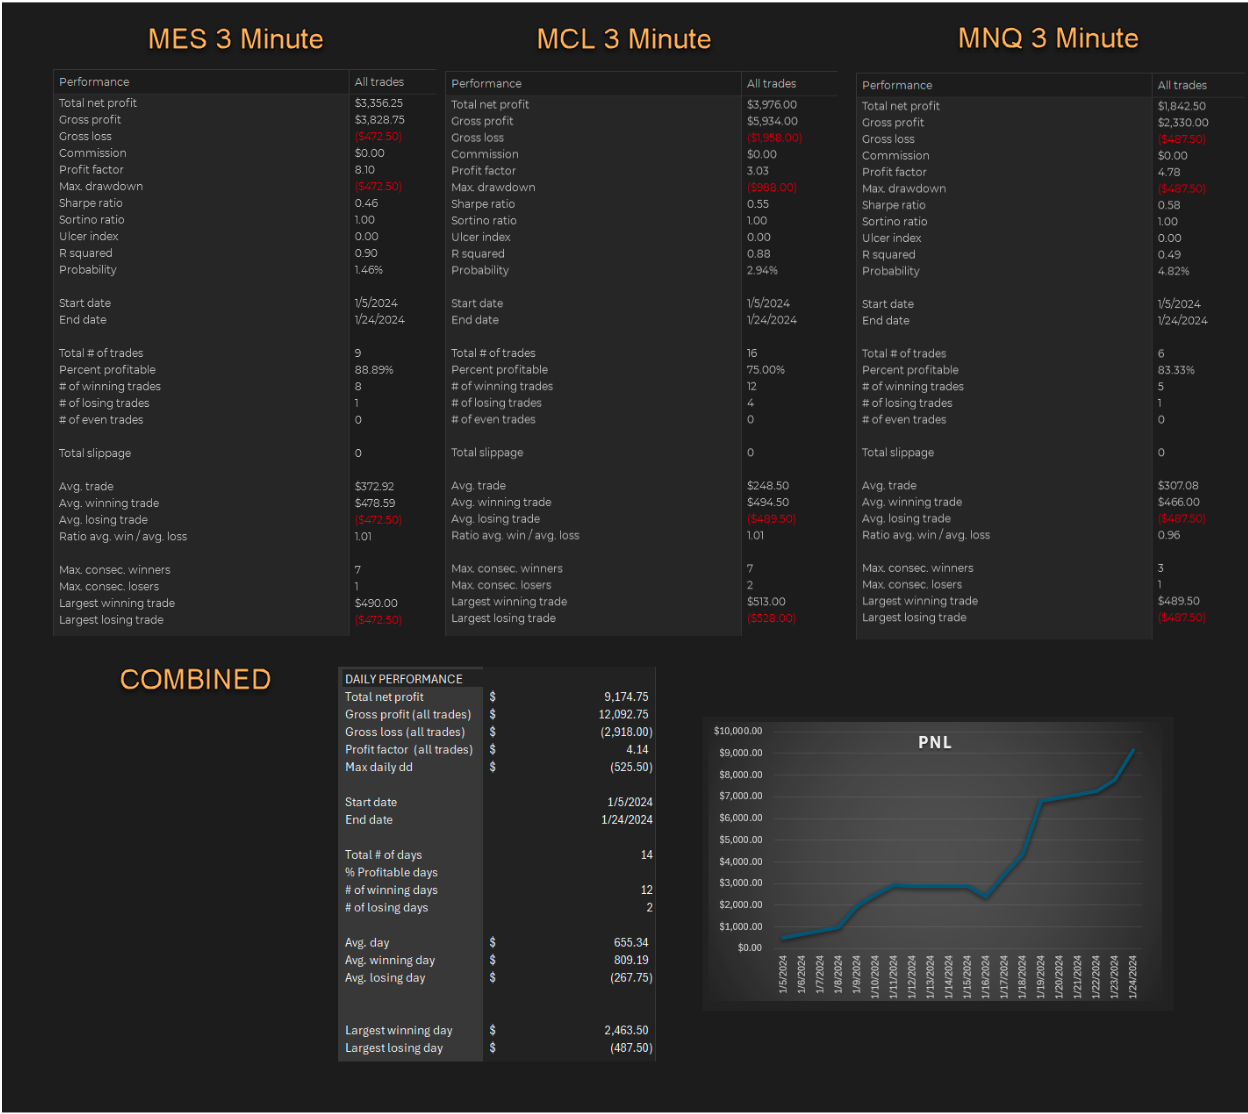Click the MES profit factor value 8.10
The height and width of the screenshot is (1114, 1248).
(365, 170)
